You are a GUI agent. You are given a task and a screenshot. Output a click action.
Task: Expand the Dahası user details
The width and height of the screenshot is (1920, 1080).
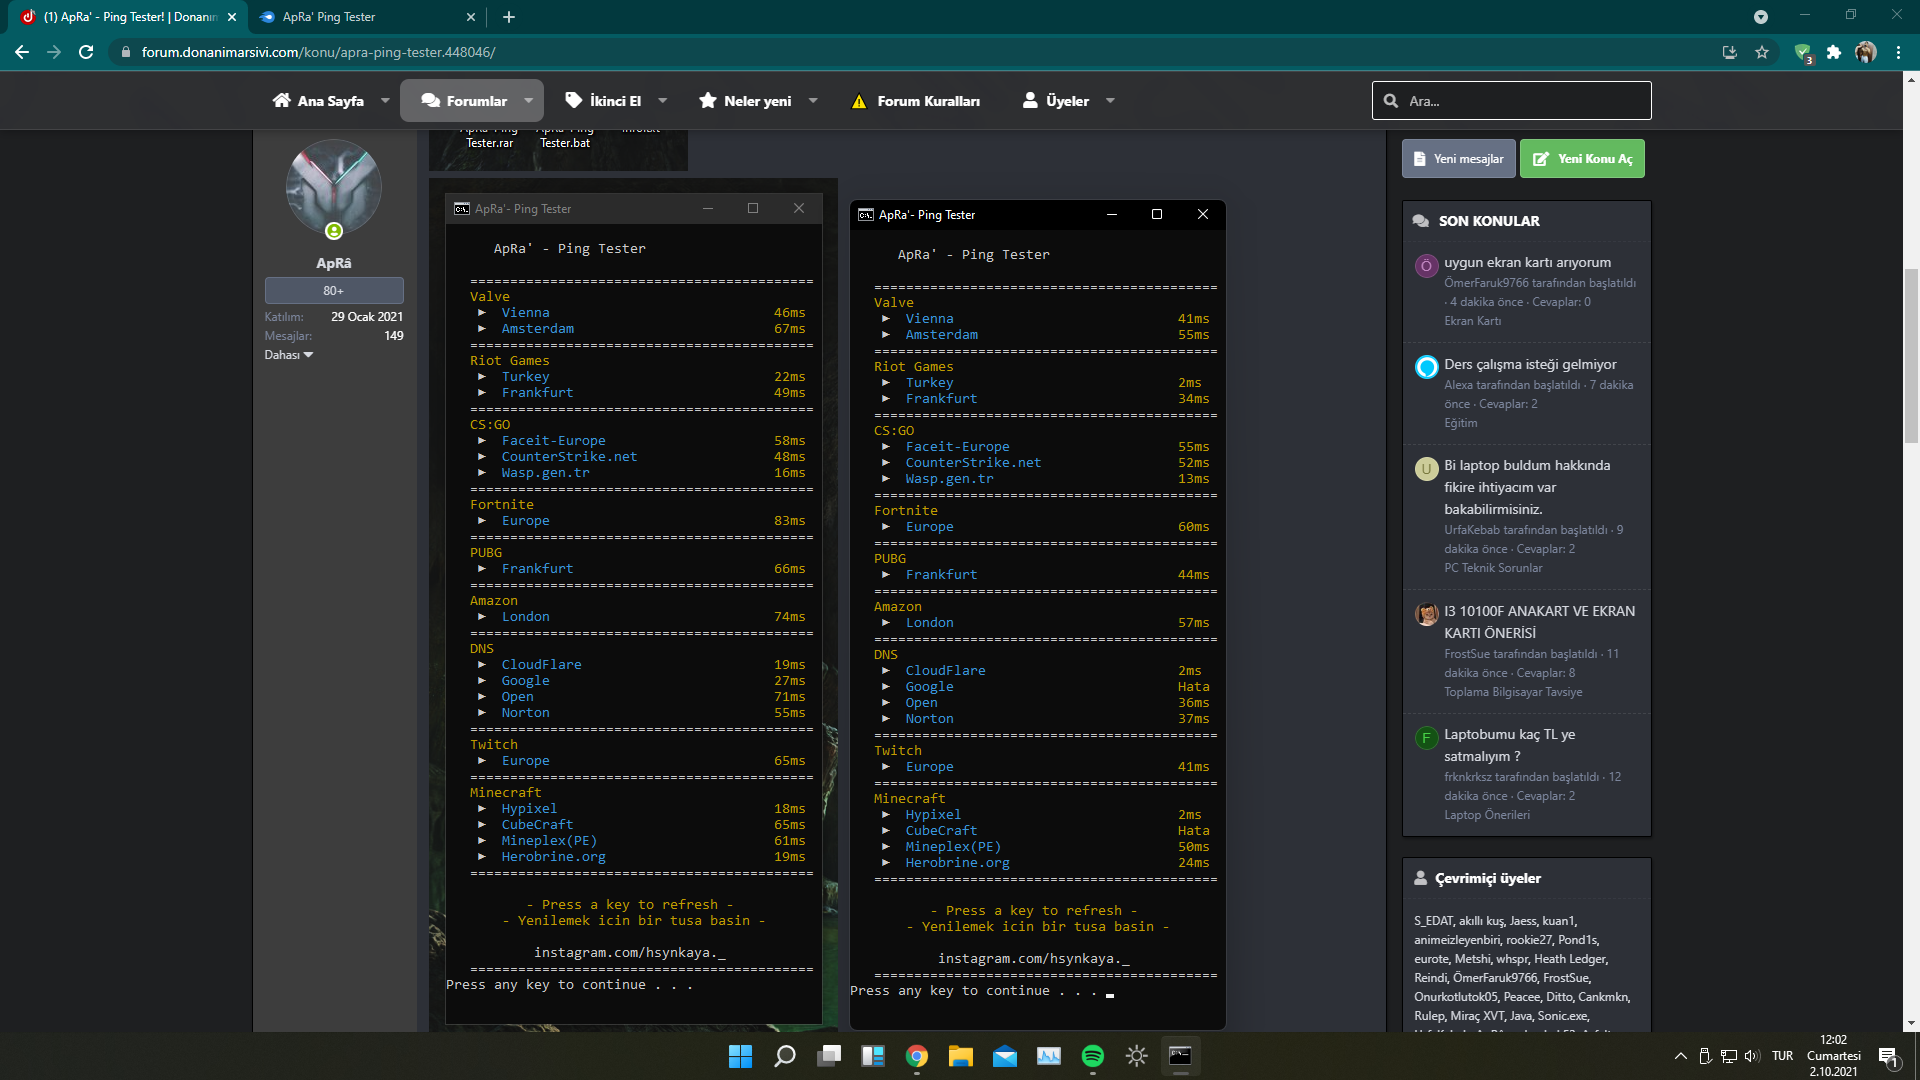point(289,355)
